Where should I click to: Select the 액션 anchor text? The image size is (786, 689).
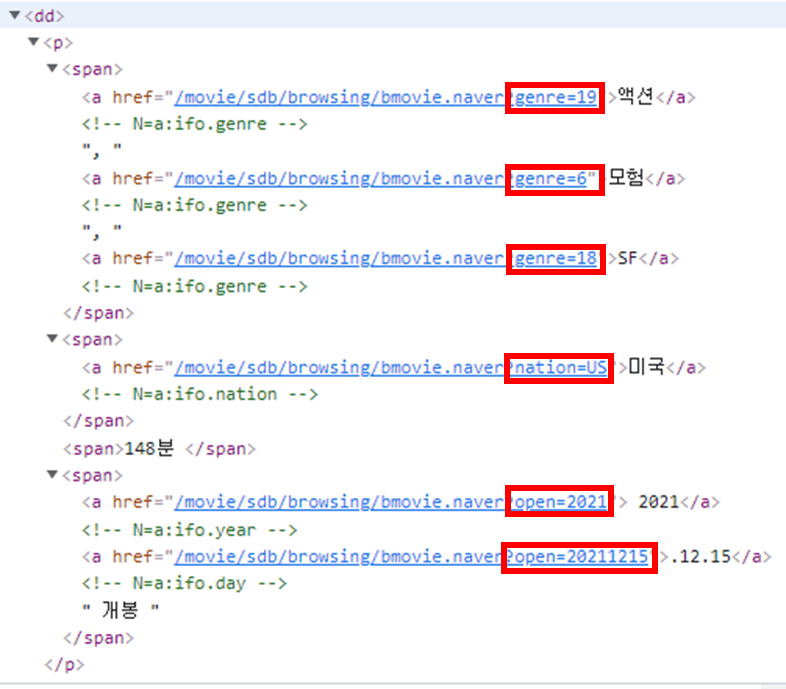pos(636,96)
